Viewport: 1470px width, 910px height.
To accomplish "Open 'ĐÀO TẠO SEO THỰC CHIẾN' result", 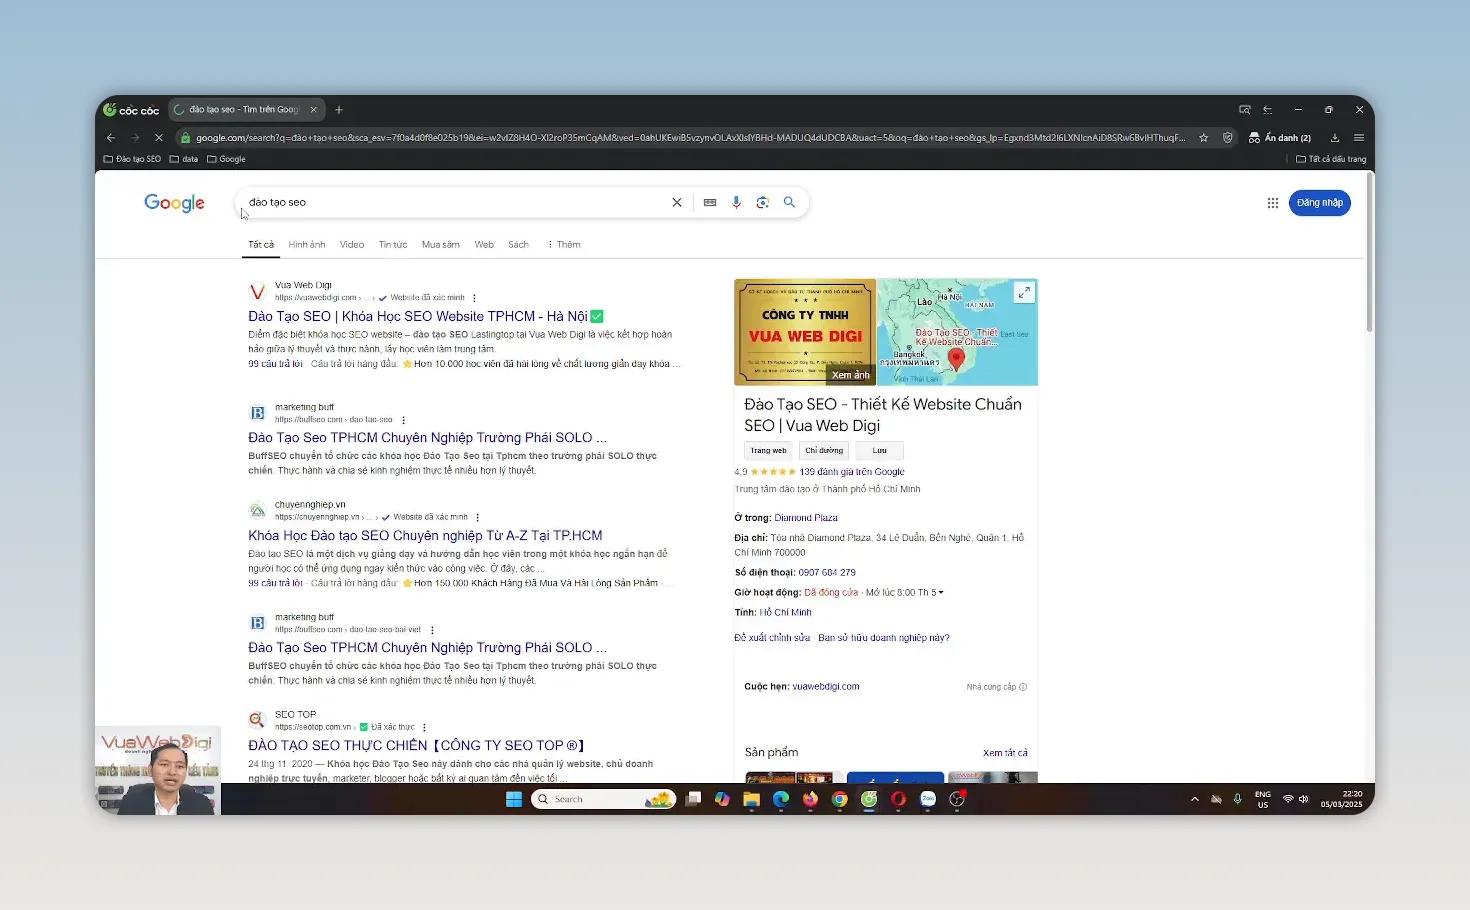I will point(416,746).
